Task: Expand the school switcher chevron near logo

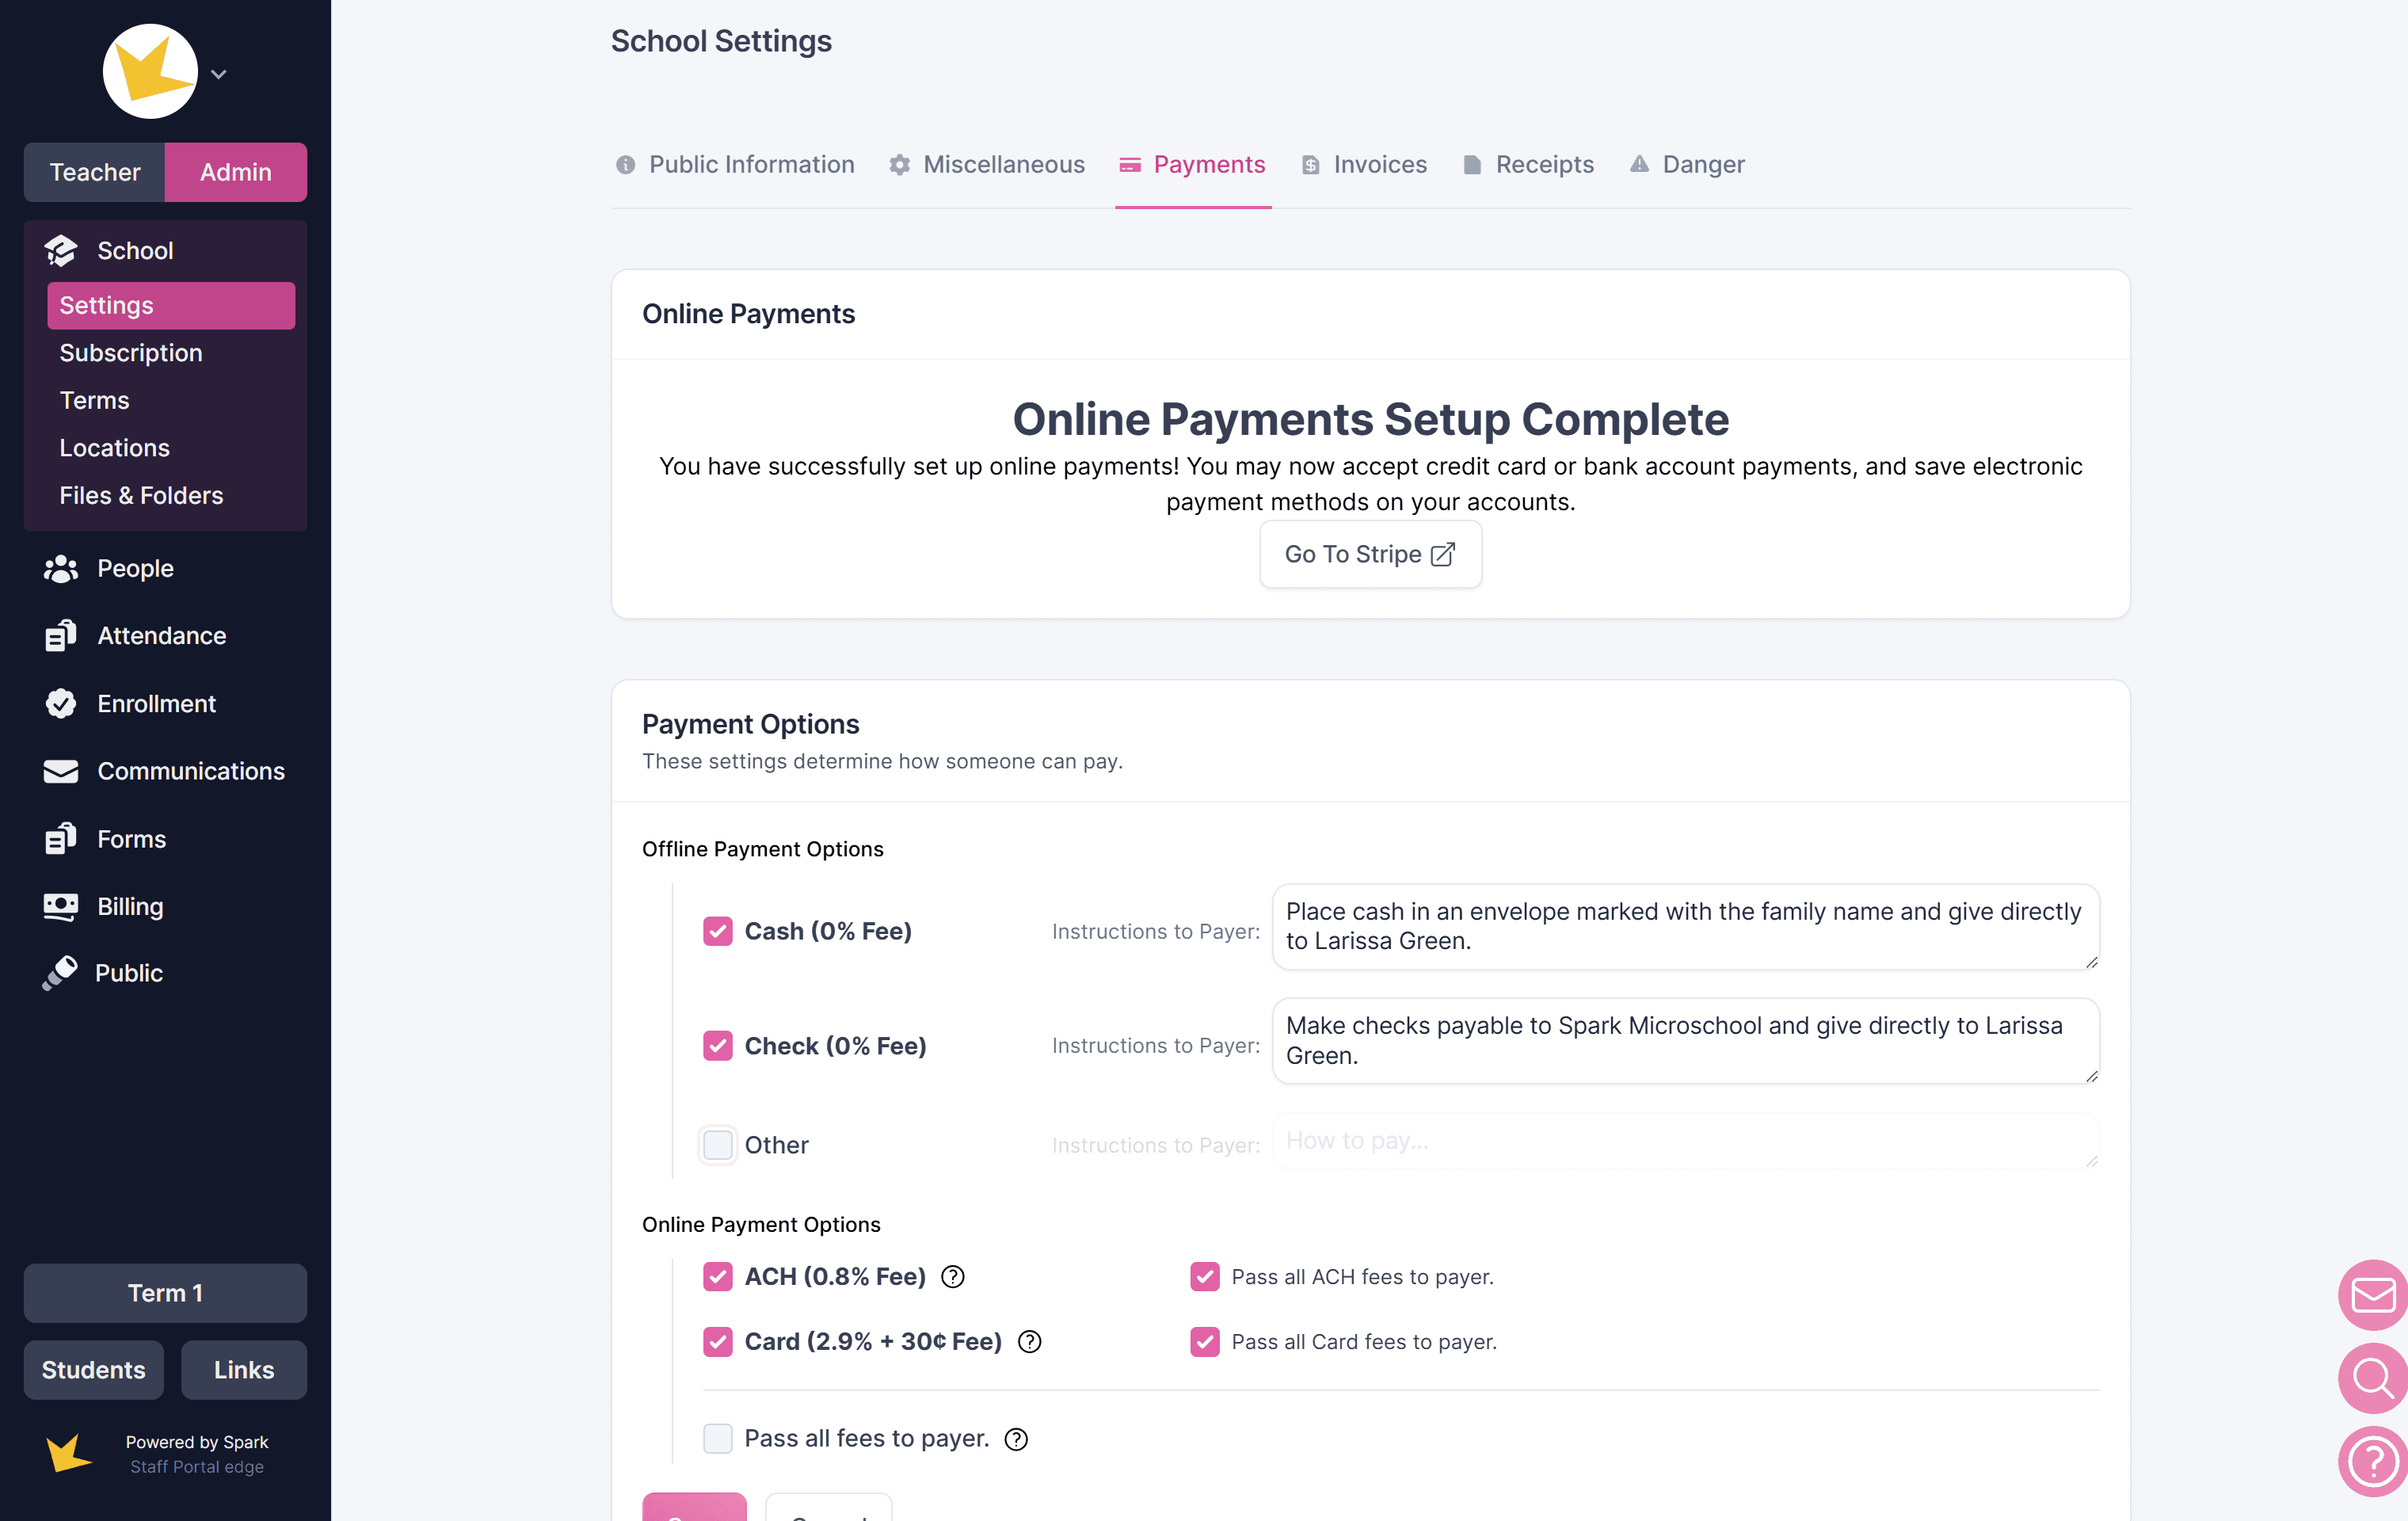Action: [x=219, y=74]
